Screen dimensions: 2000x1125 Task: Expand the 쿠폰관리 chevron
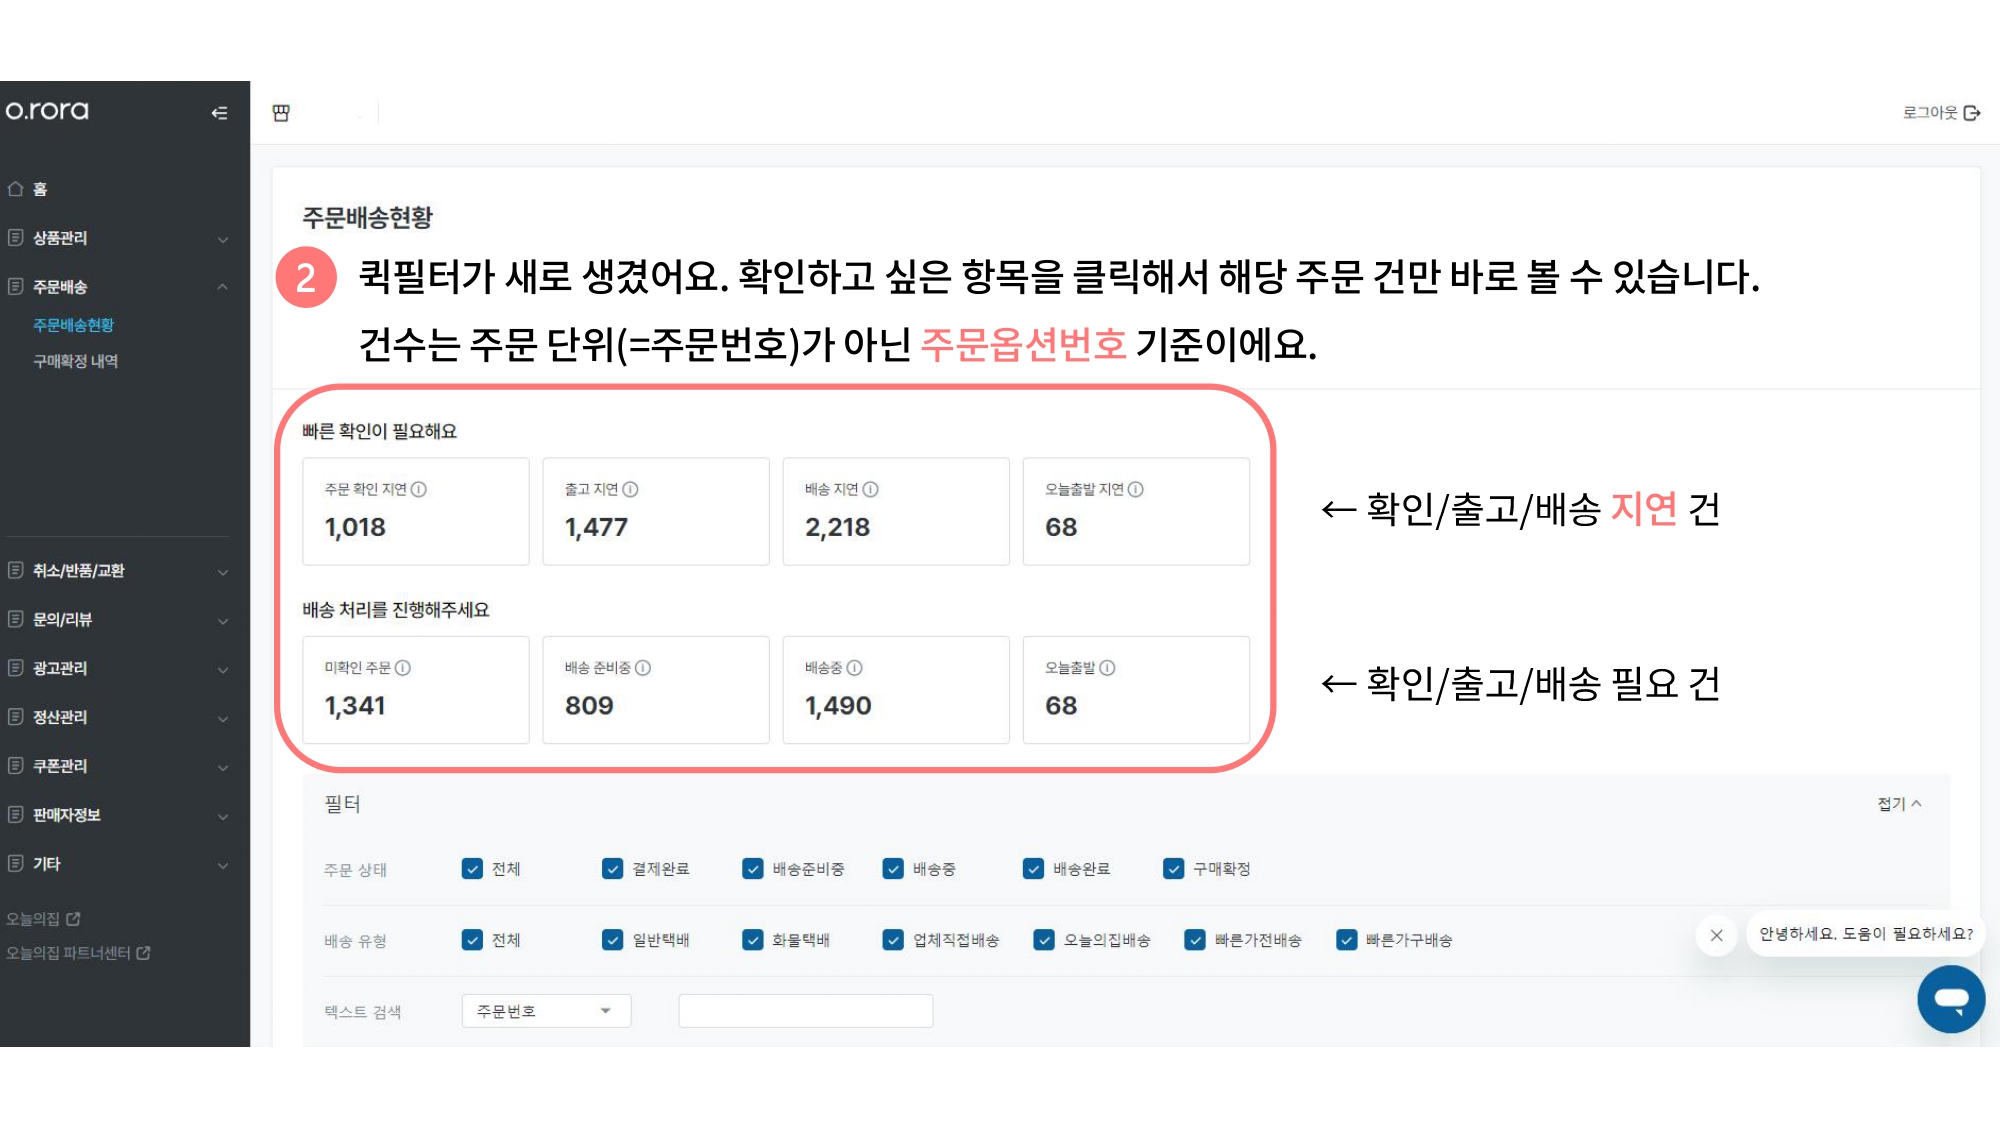tap(223, 767)
